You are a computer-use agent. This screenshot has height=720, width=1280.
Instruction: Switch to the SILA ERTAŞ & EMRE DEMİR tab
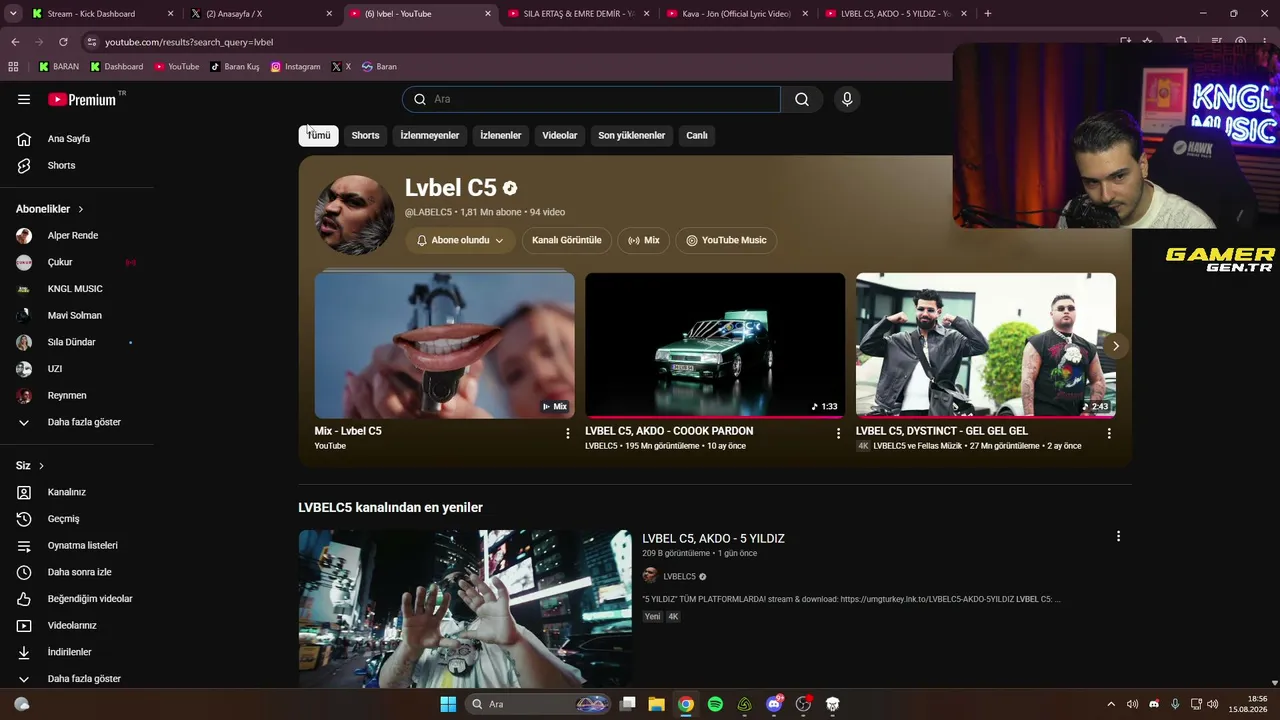[x=579, y=14]
